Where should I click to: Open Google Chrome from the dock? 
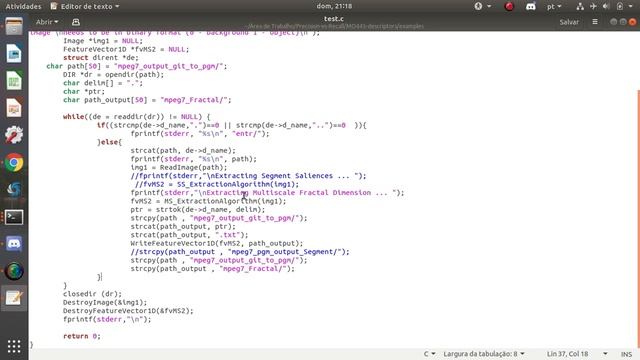[14, 162]
